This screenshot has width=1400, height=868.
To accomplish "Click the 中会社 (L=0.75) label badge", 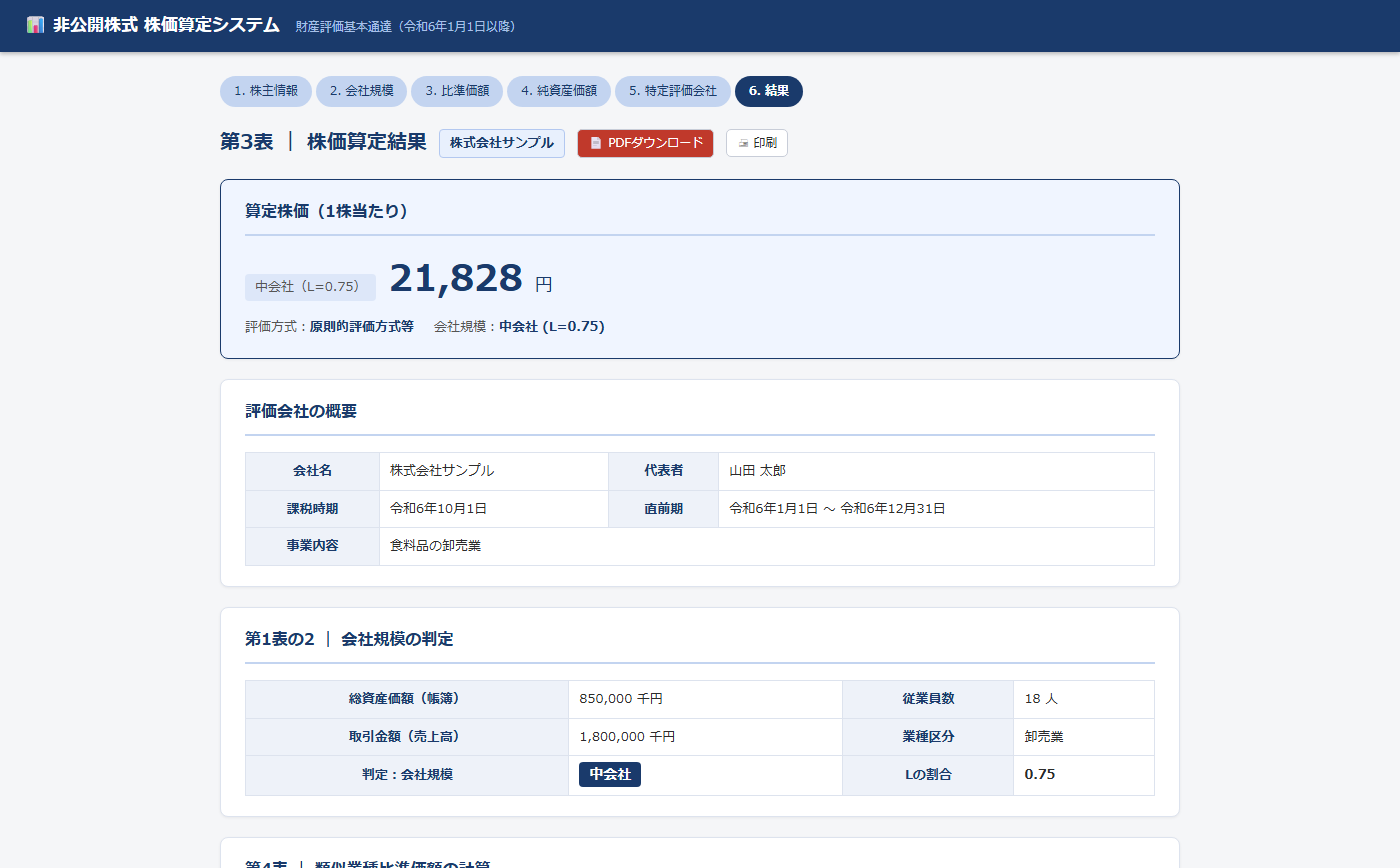I will [x=310, y=287].
